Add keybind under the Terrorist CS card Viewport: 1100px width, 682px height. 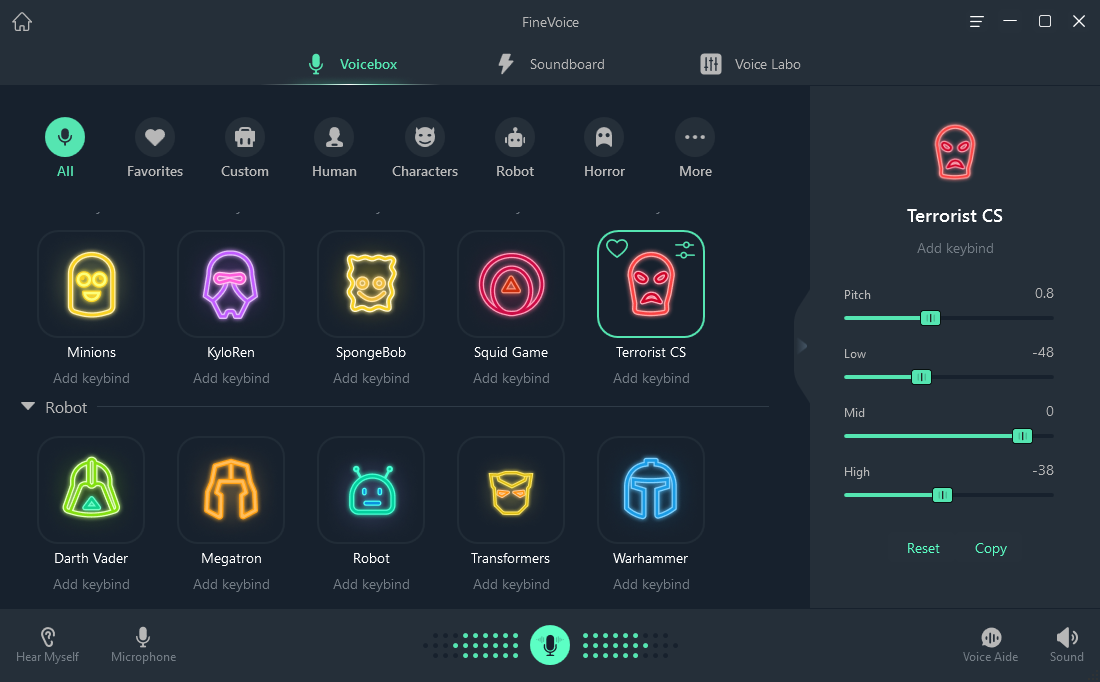click(x=651, y=378)
